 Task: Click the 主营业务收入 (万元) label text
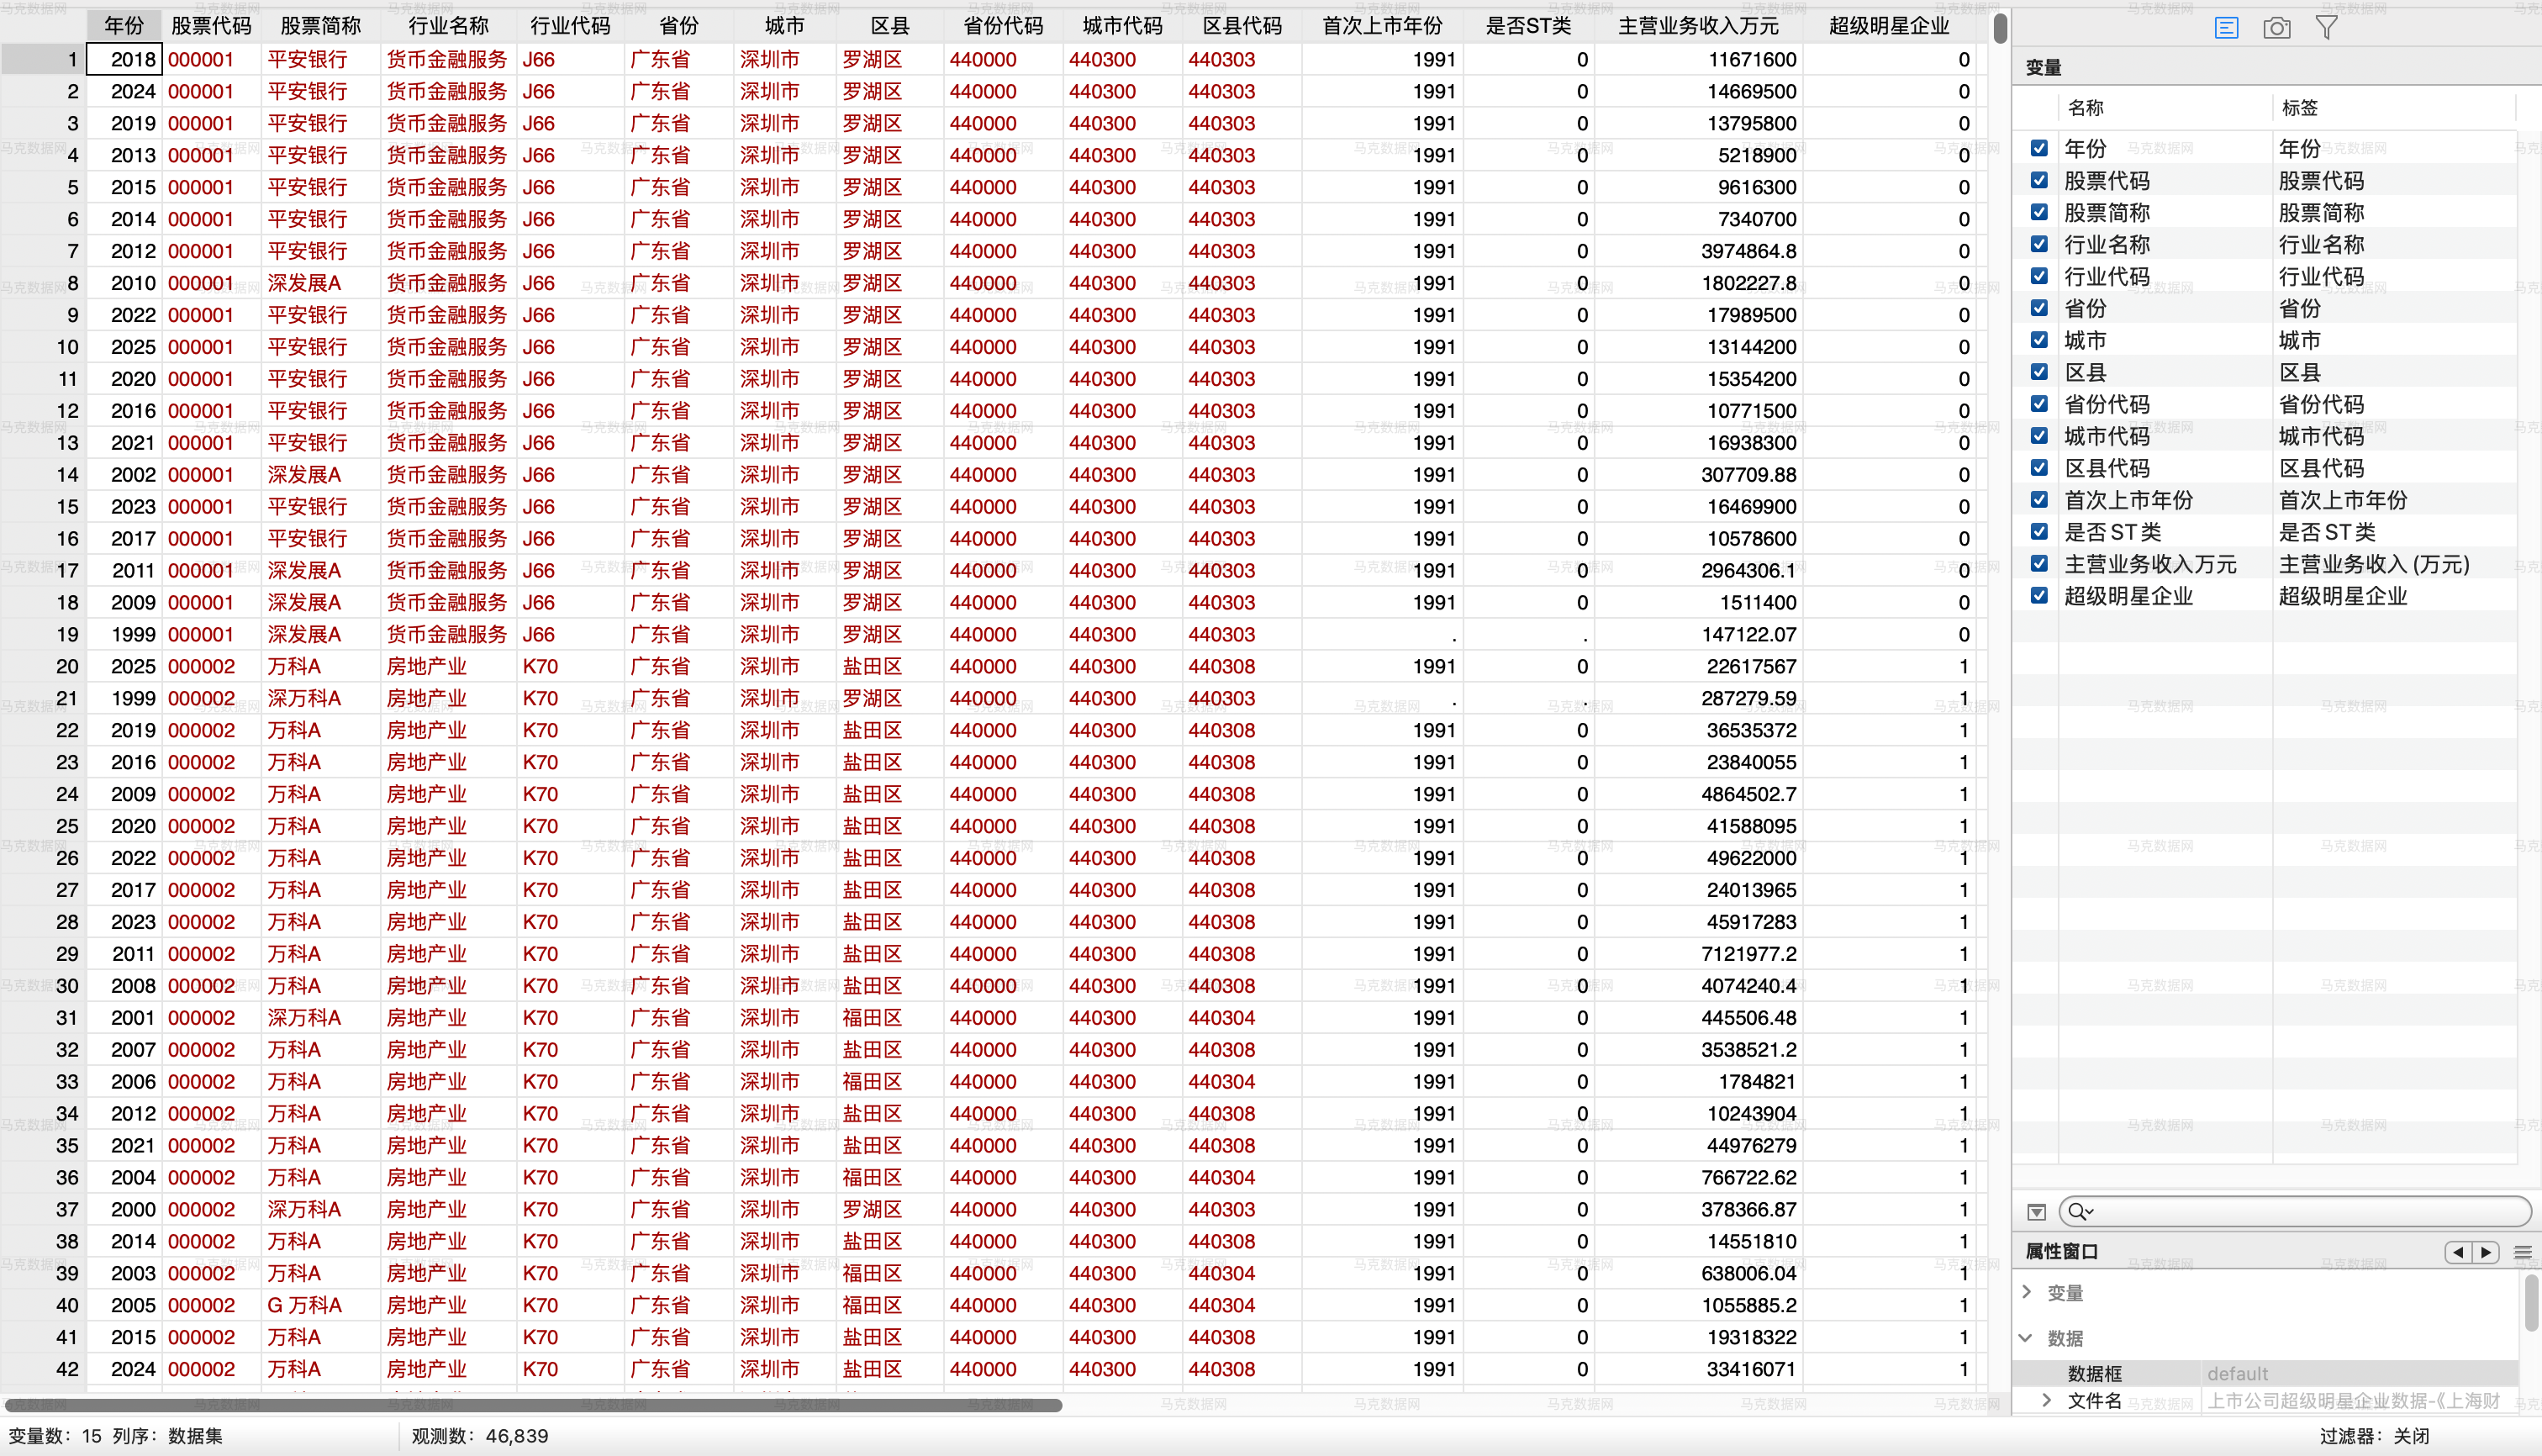click(2374, 564)
